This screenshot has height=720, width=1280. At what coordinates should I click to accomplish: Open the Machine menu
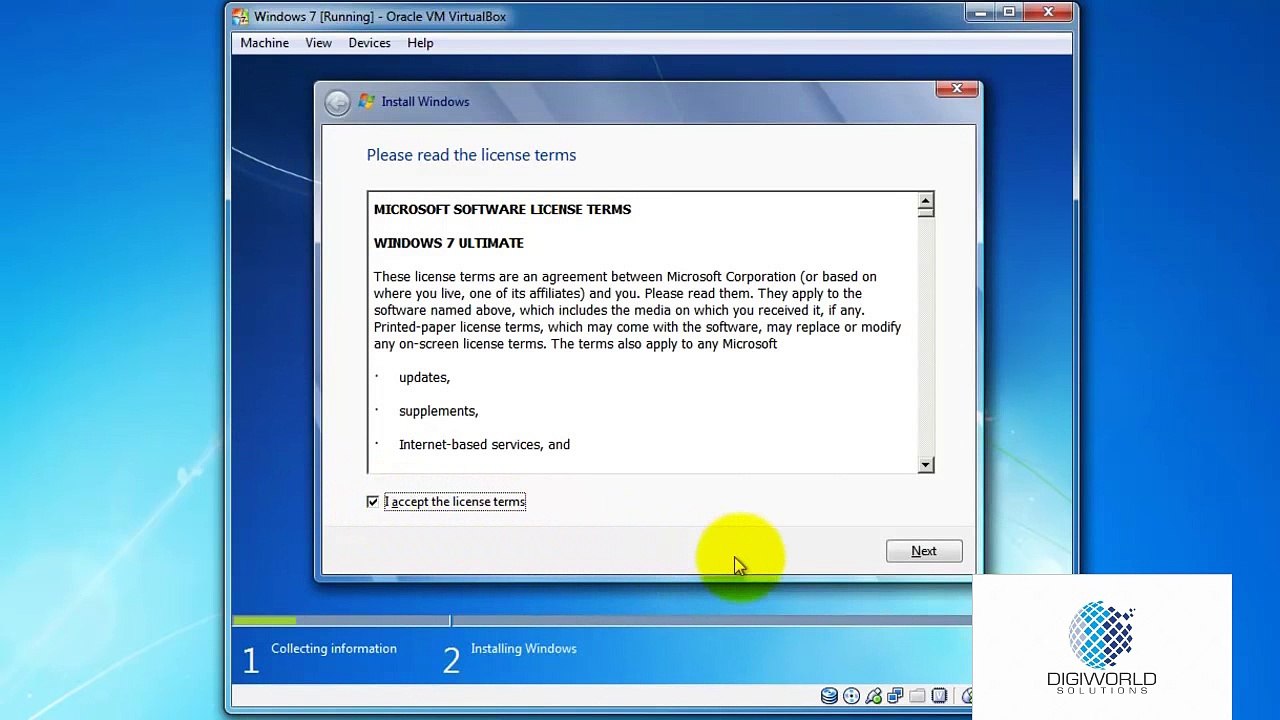click(x=264, y=43)
